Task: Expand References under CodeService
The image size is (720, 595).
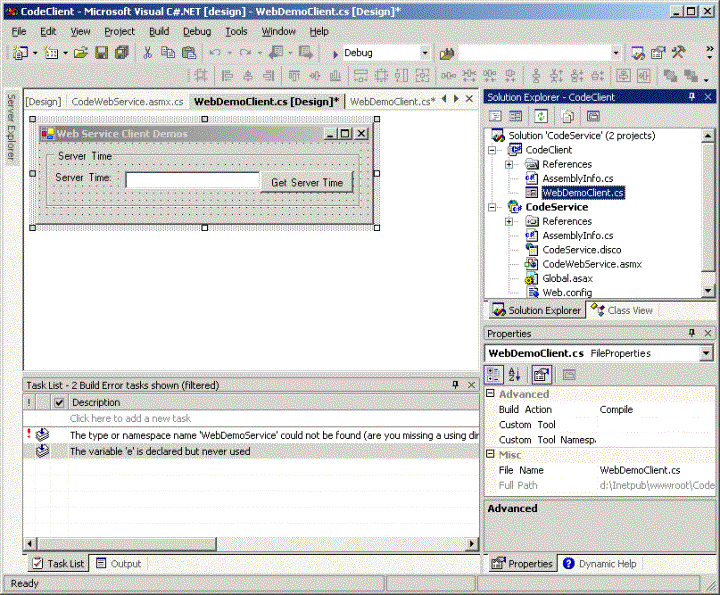Action: (509, 222)
